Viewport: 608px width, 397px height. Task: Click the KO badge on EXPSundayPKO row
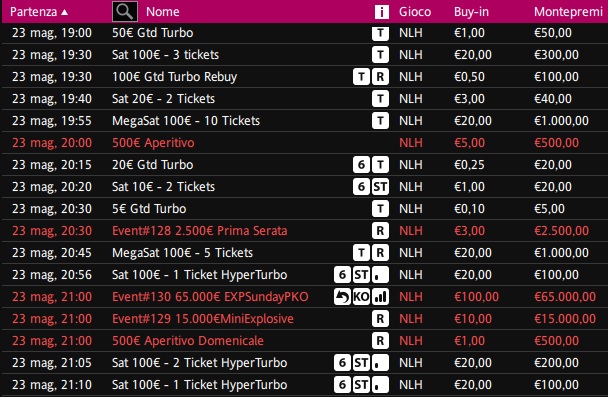361,297
